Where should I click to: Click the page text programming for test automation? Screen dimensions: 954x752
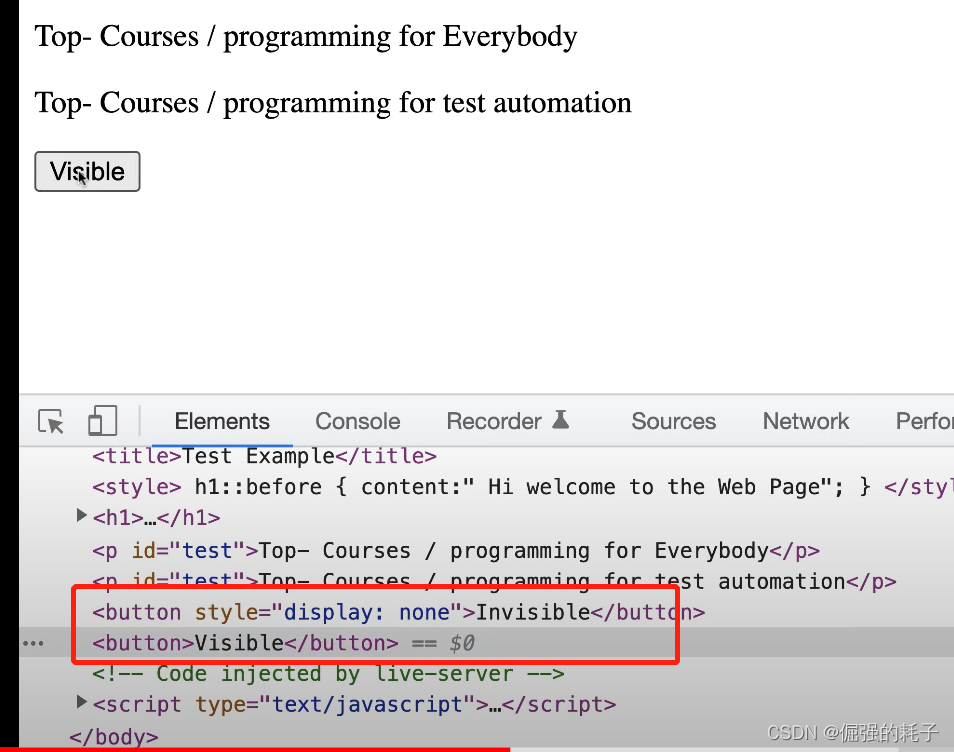click(x=427, y=103)
